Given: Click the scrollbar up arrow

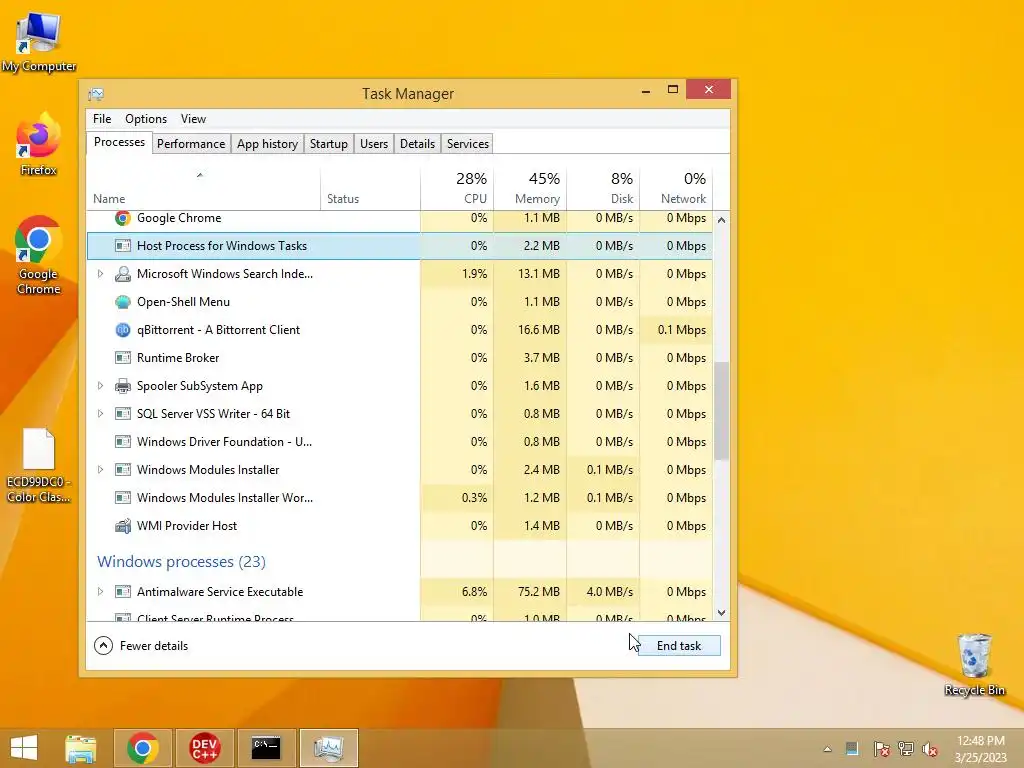Looking at the screenshot, I should coord(721,220).
